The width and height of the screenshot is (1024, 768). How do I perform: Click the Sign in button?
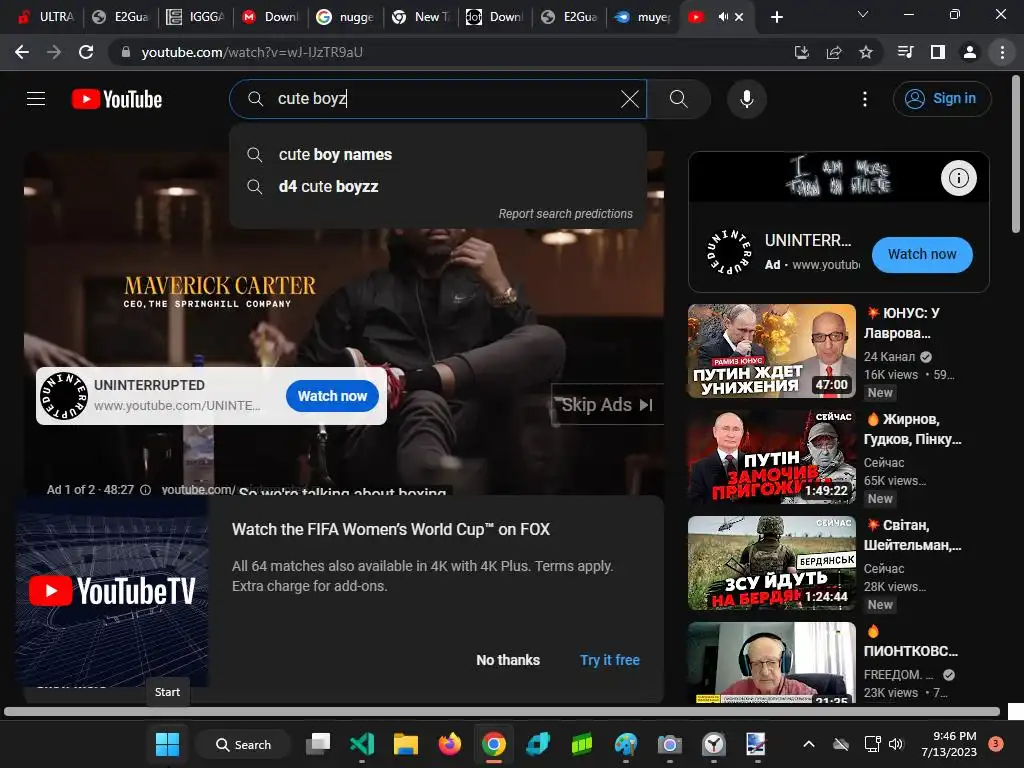point(942,99)
